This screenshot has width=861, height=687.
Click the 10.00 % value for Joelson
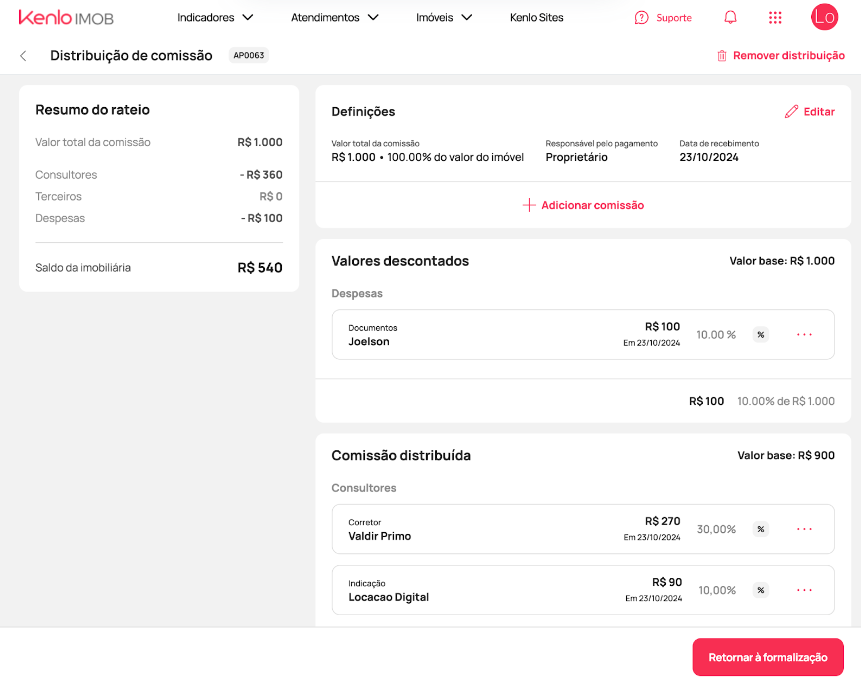coord(716,334)
